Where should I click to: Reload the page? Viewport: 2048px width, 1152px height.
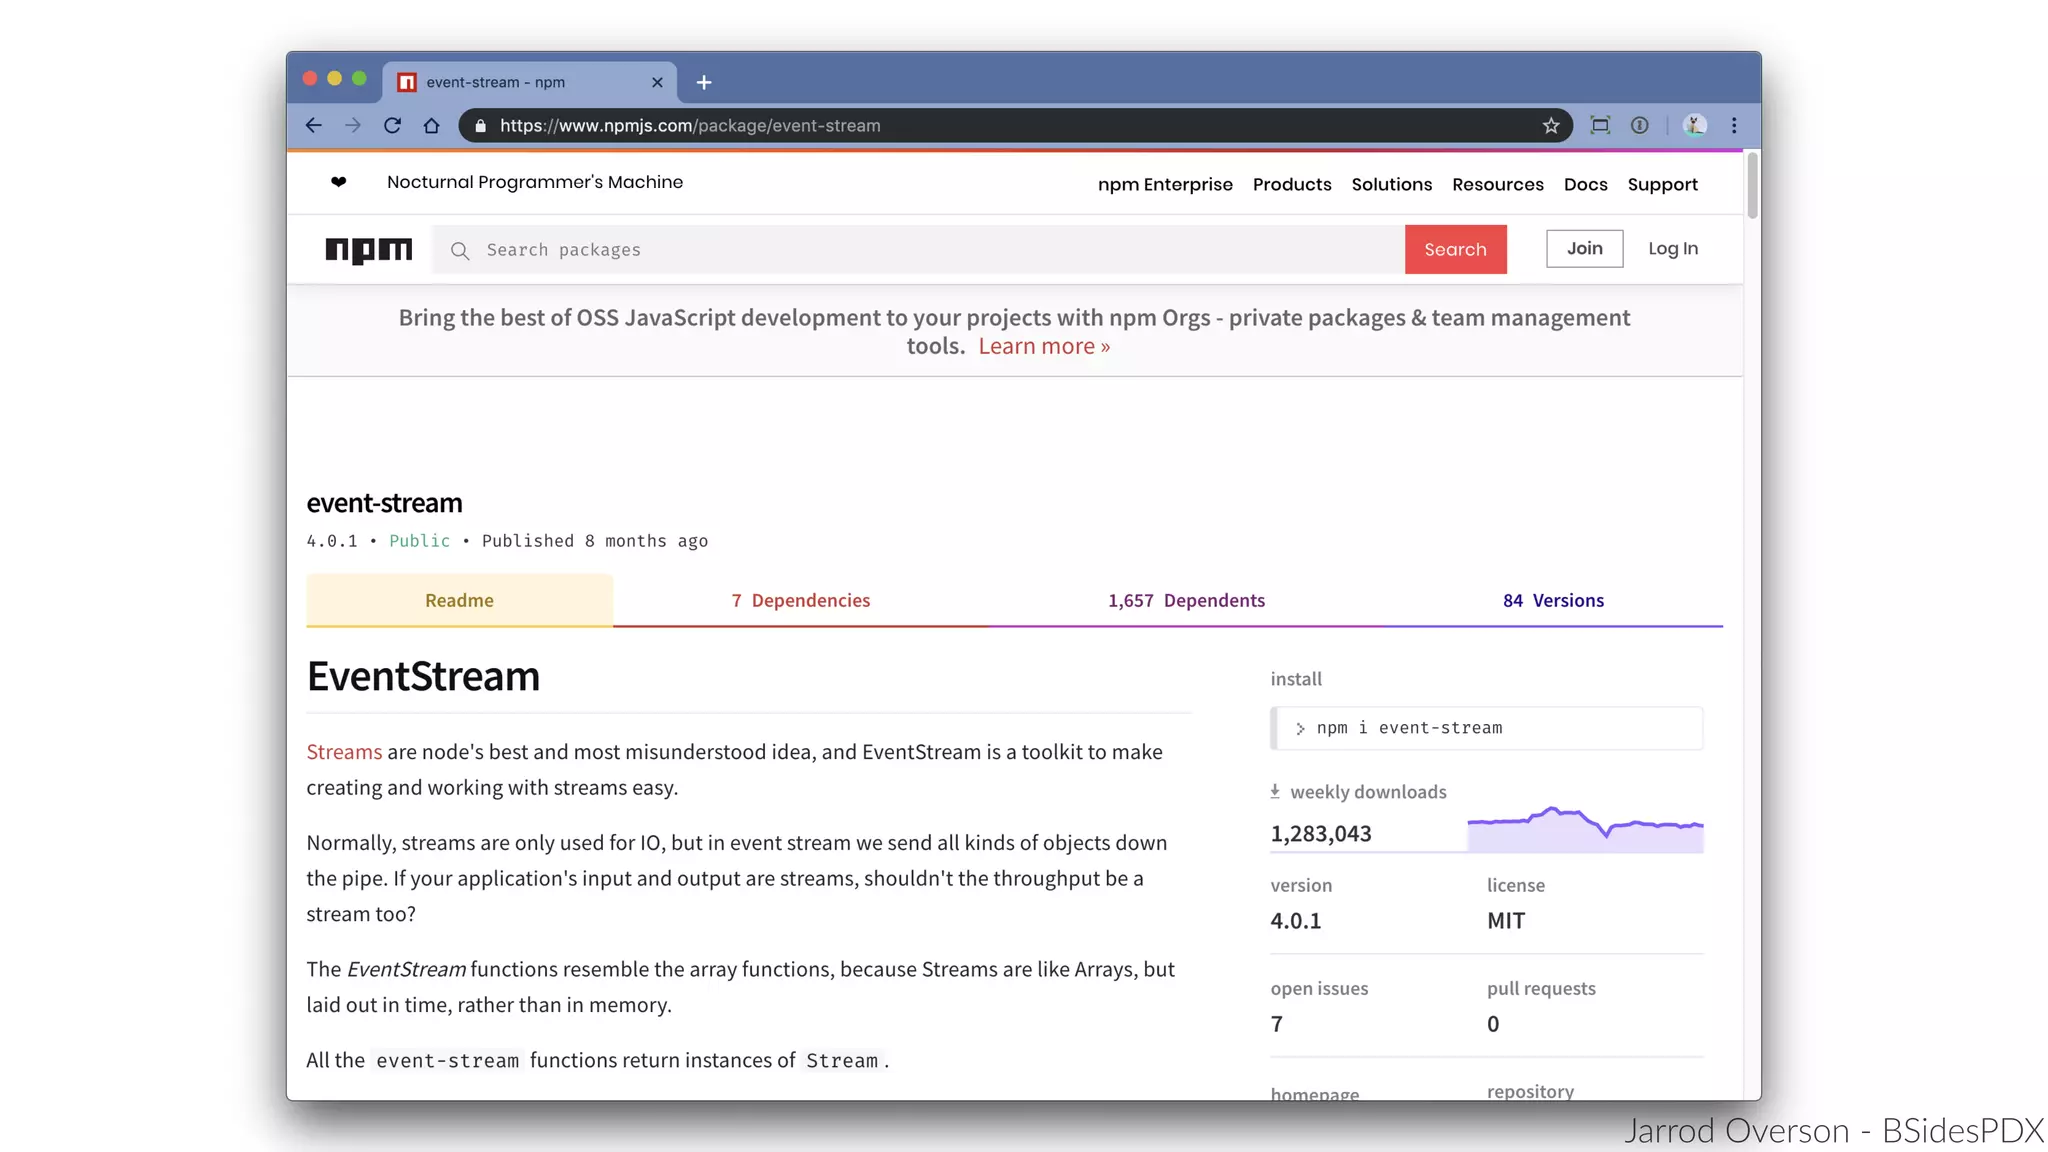pyautogui.click(x=392, y=126)
